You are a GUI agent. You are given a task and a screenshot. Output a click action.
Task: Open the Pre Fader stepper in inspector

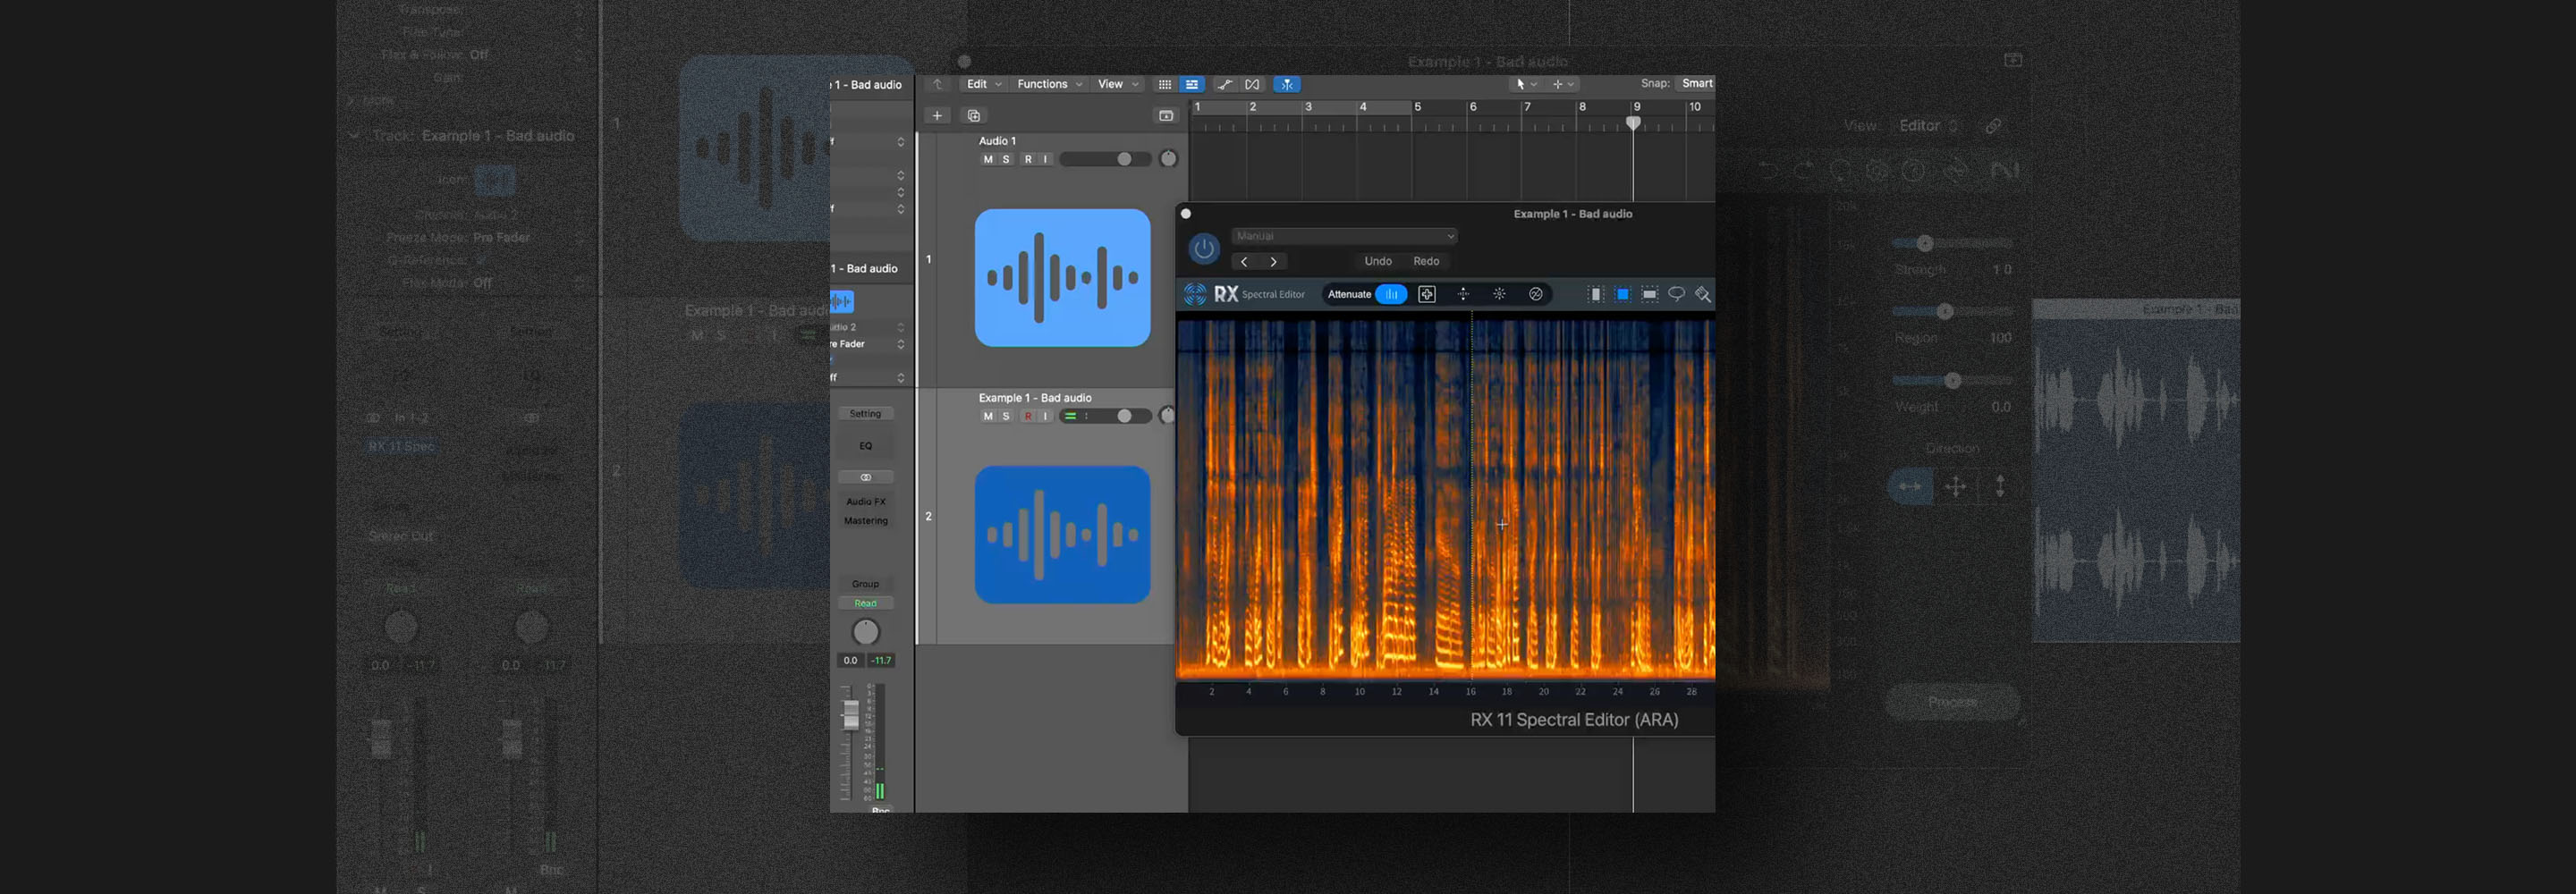point(900,344)
